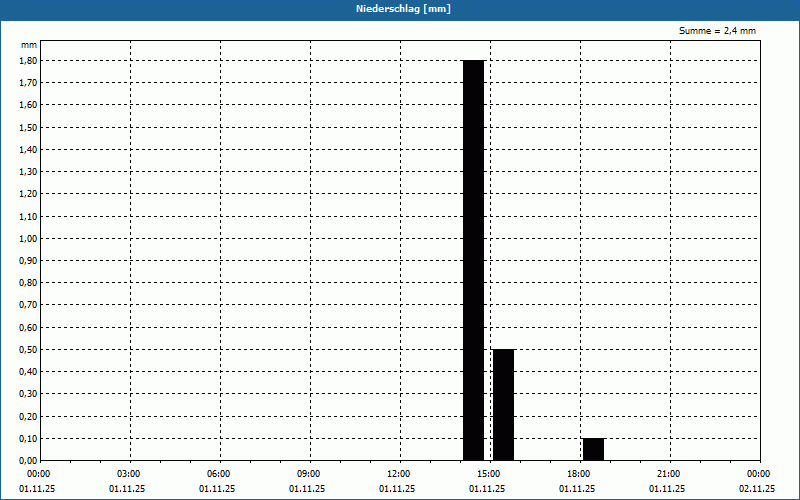Image resolution: width=800 pixels, height=500 pixels.
Task: Select the 1,40 y-axis value
Action: (28, 149)
